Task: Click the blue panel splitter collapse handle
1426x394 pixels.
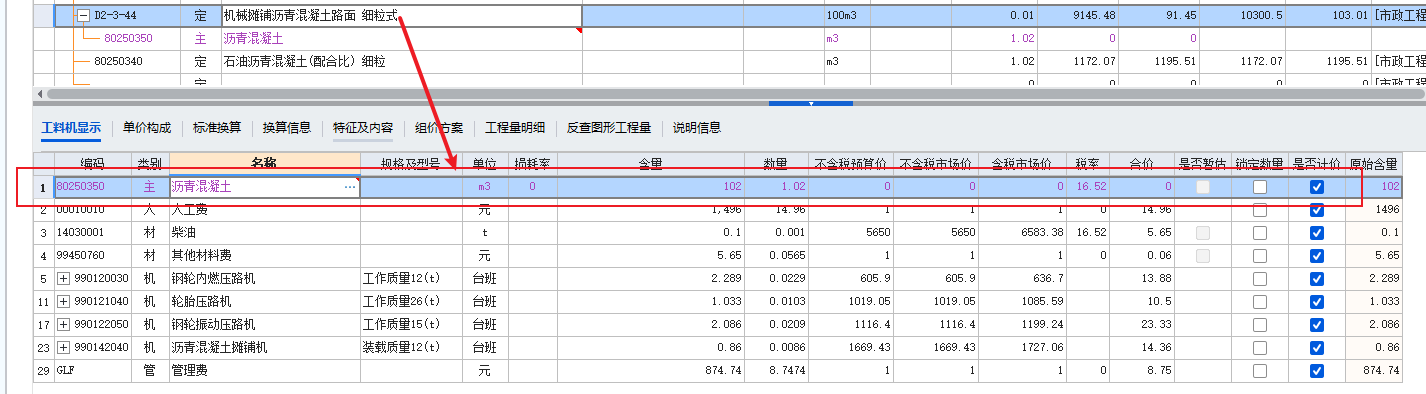Action: 811,103
